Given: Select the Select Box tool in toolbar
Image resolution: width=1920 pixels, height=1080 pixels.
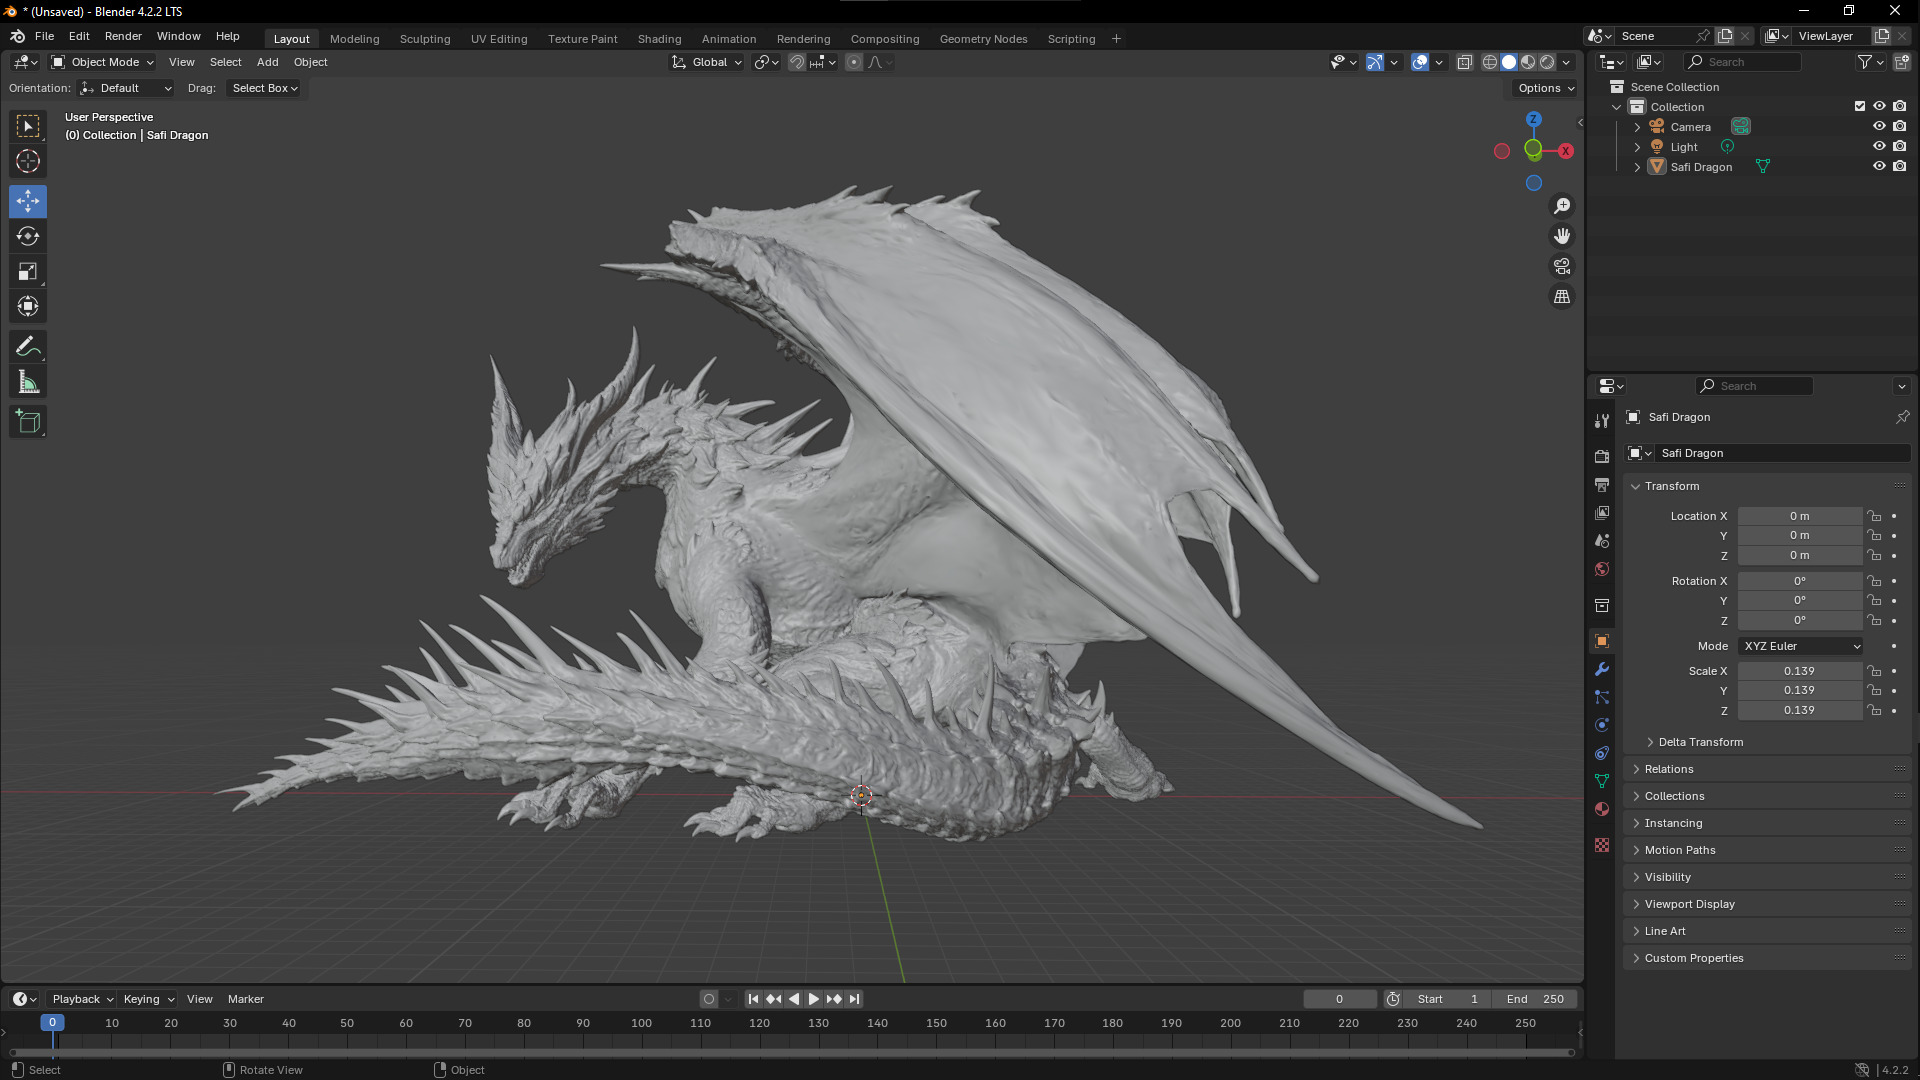Looking at the screenshot, I should pyautogui.click(x=28, y=126).
